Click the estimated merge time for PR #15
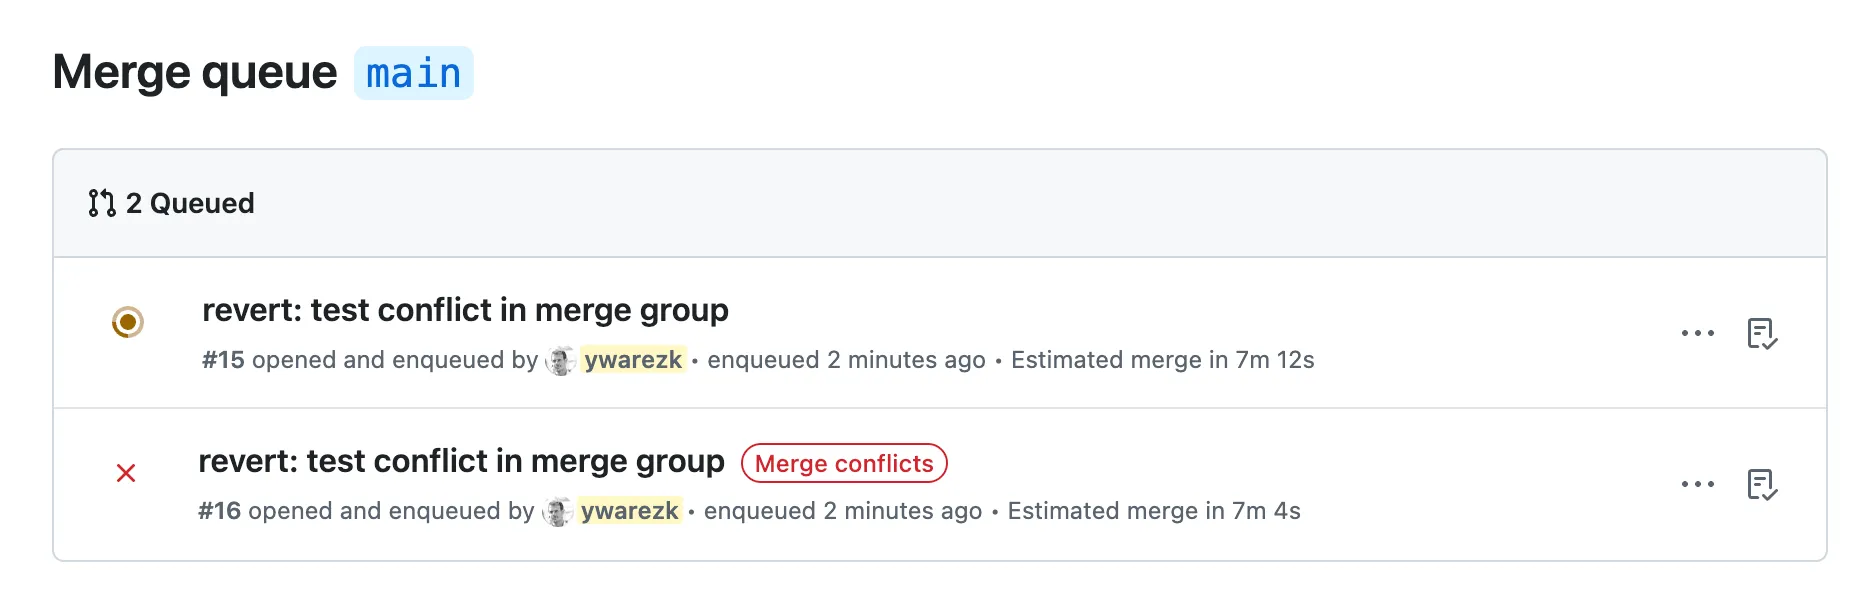Image resolution: width=1866 pixels, height=592 pixels. (1162, 360)
